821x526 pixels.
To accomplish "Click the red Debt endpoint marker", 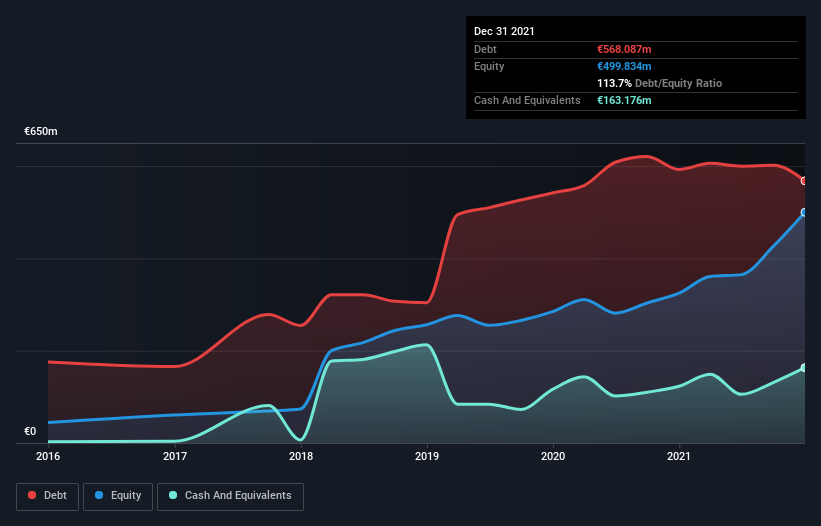I will coord(804,181).
